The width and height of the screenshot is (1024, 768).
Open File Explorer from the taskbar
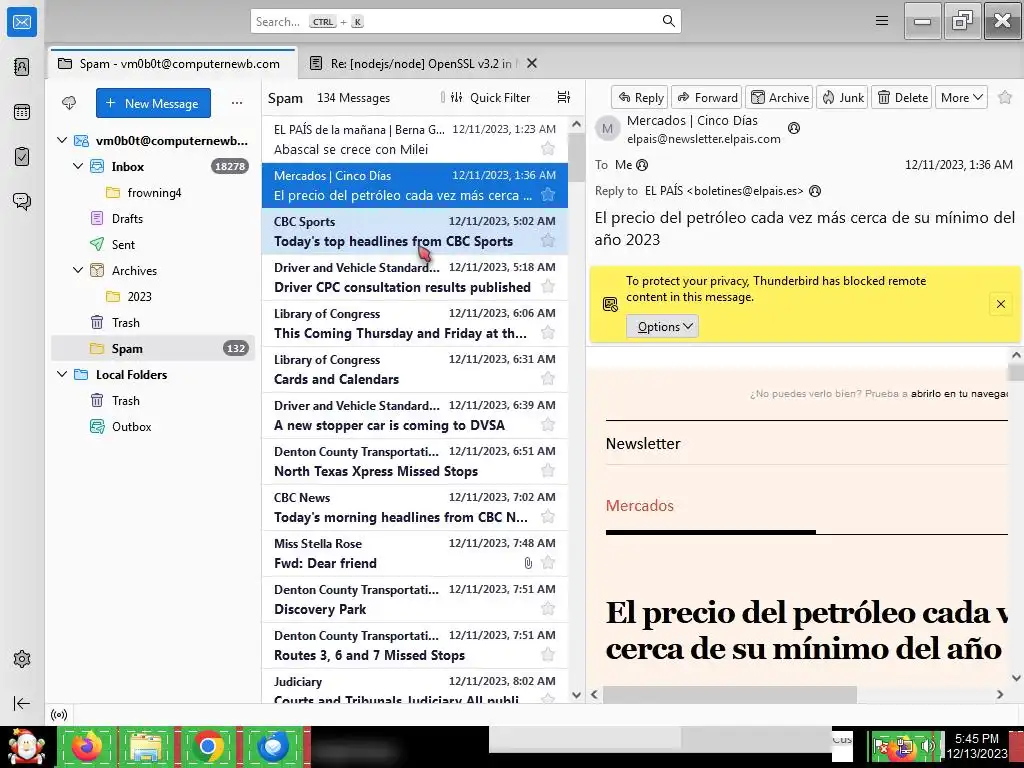pos(146,746)
